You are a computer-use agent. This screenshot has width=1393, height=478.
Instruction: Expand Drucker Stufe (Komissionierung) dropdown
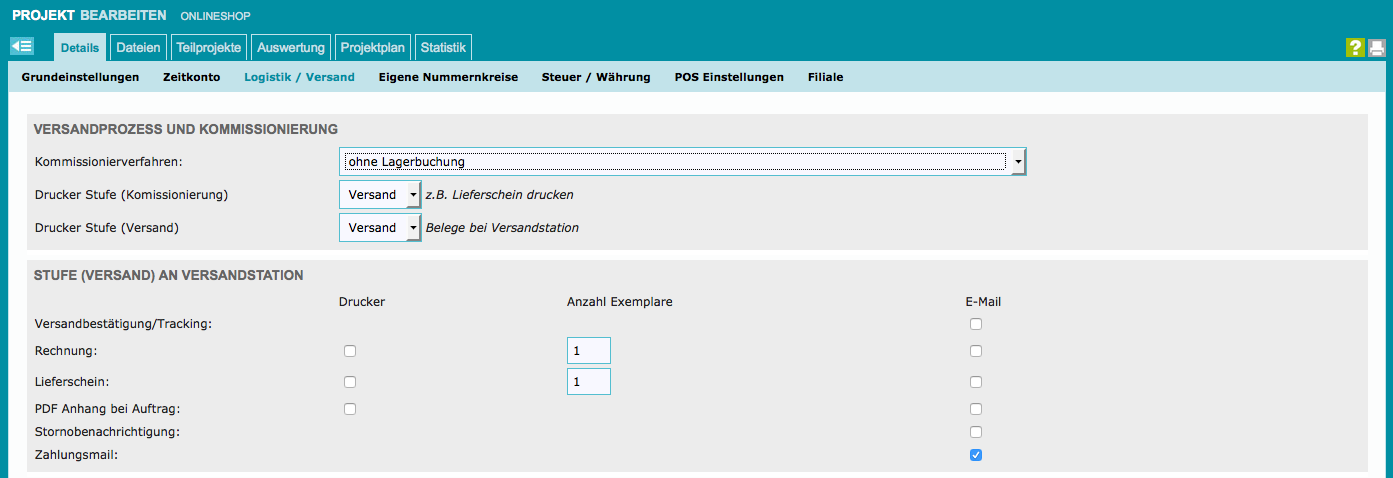pos(380,195)
